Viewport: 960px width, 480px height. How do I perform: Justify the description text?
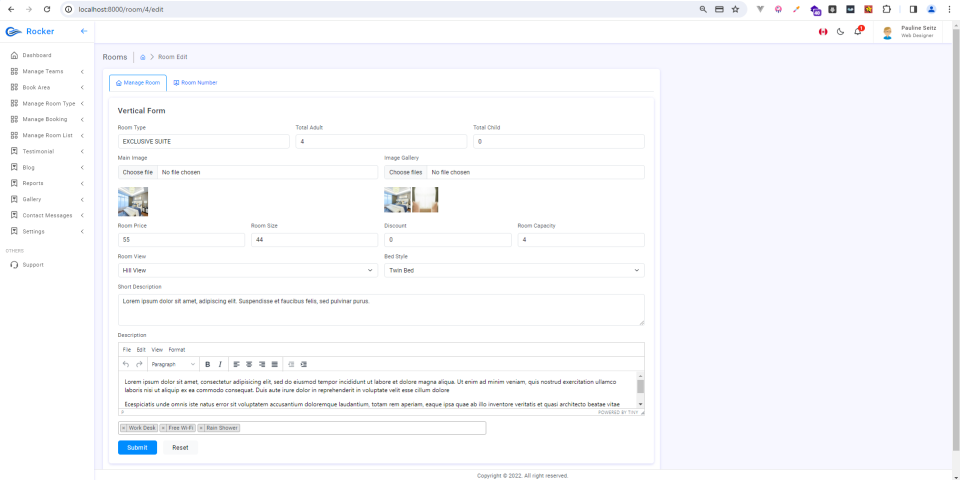(x=274, y=364)
